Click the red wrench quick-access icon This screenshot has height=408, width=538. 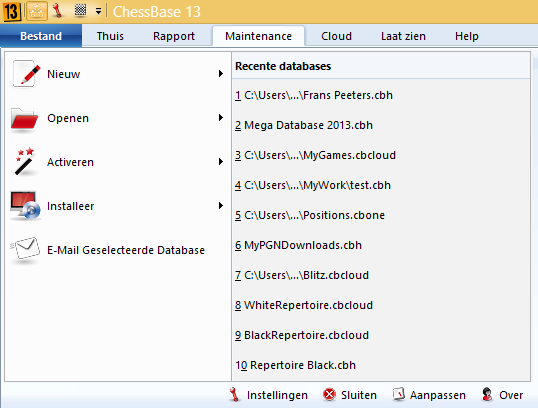click(x=58, y=11)
